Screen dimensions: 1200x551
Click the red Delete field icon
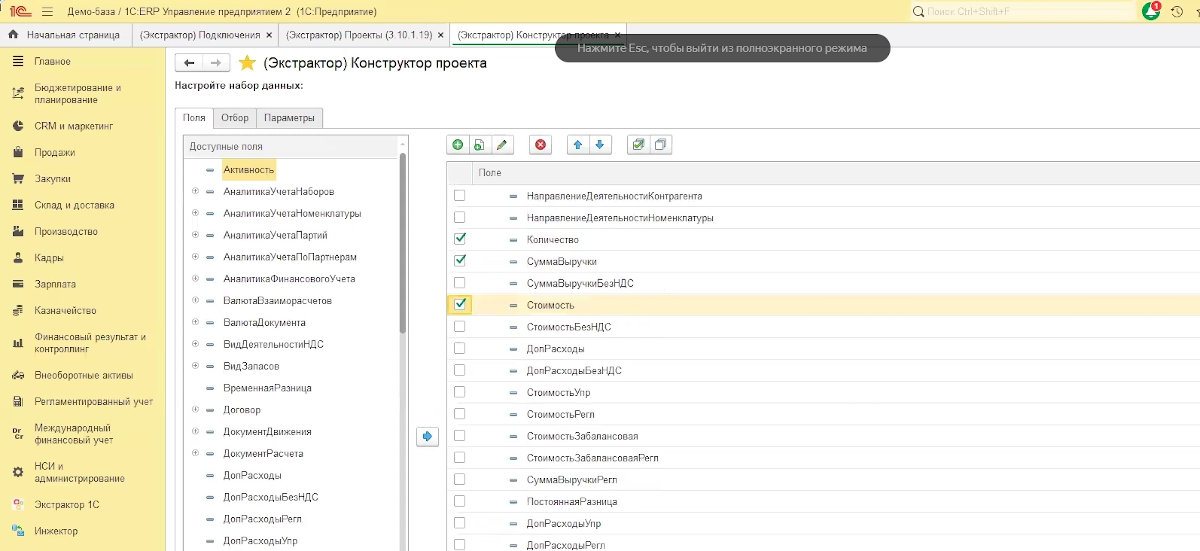pyautogui.click(x=541, y=145)
